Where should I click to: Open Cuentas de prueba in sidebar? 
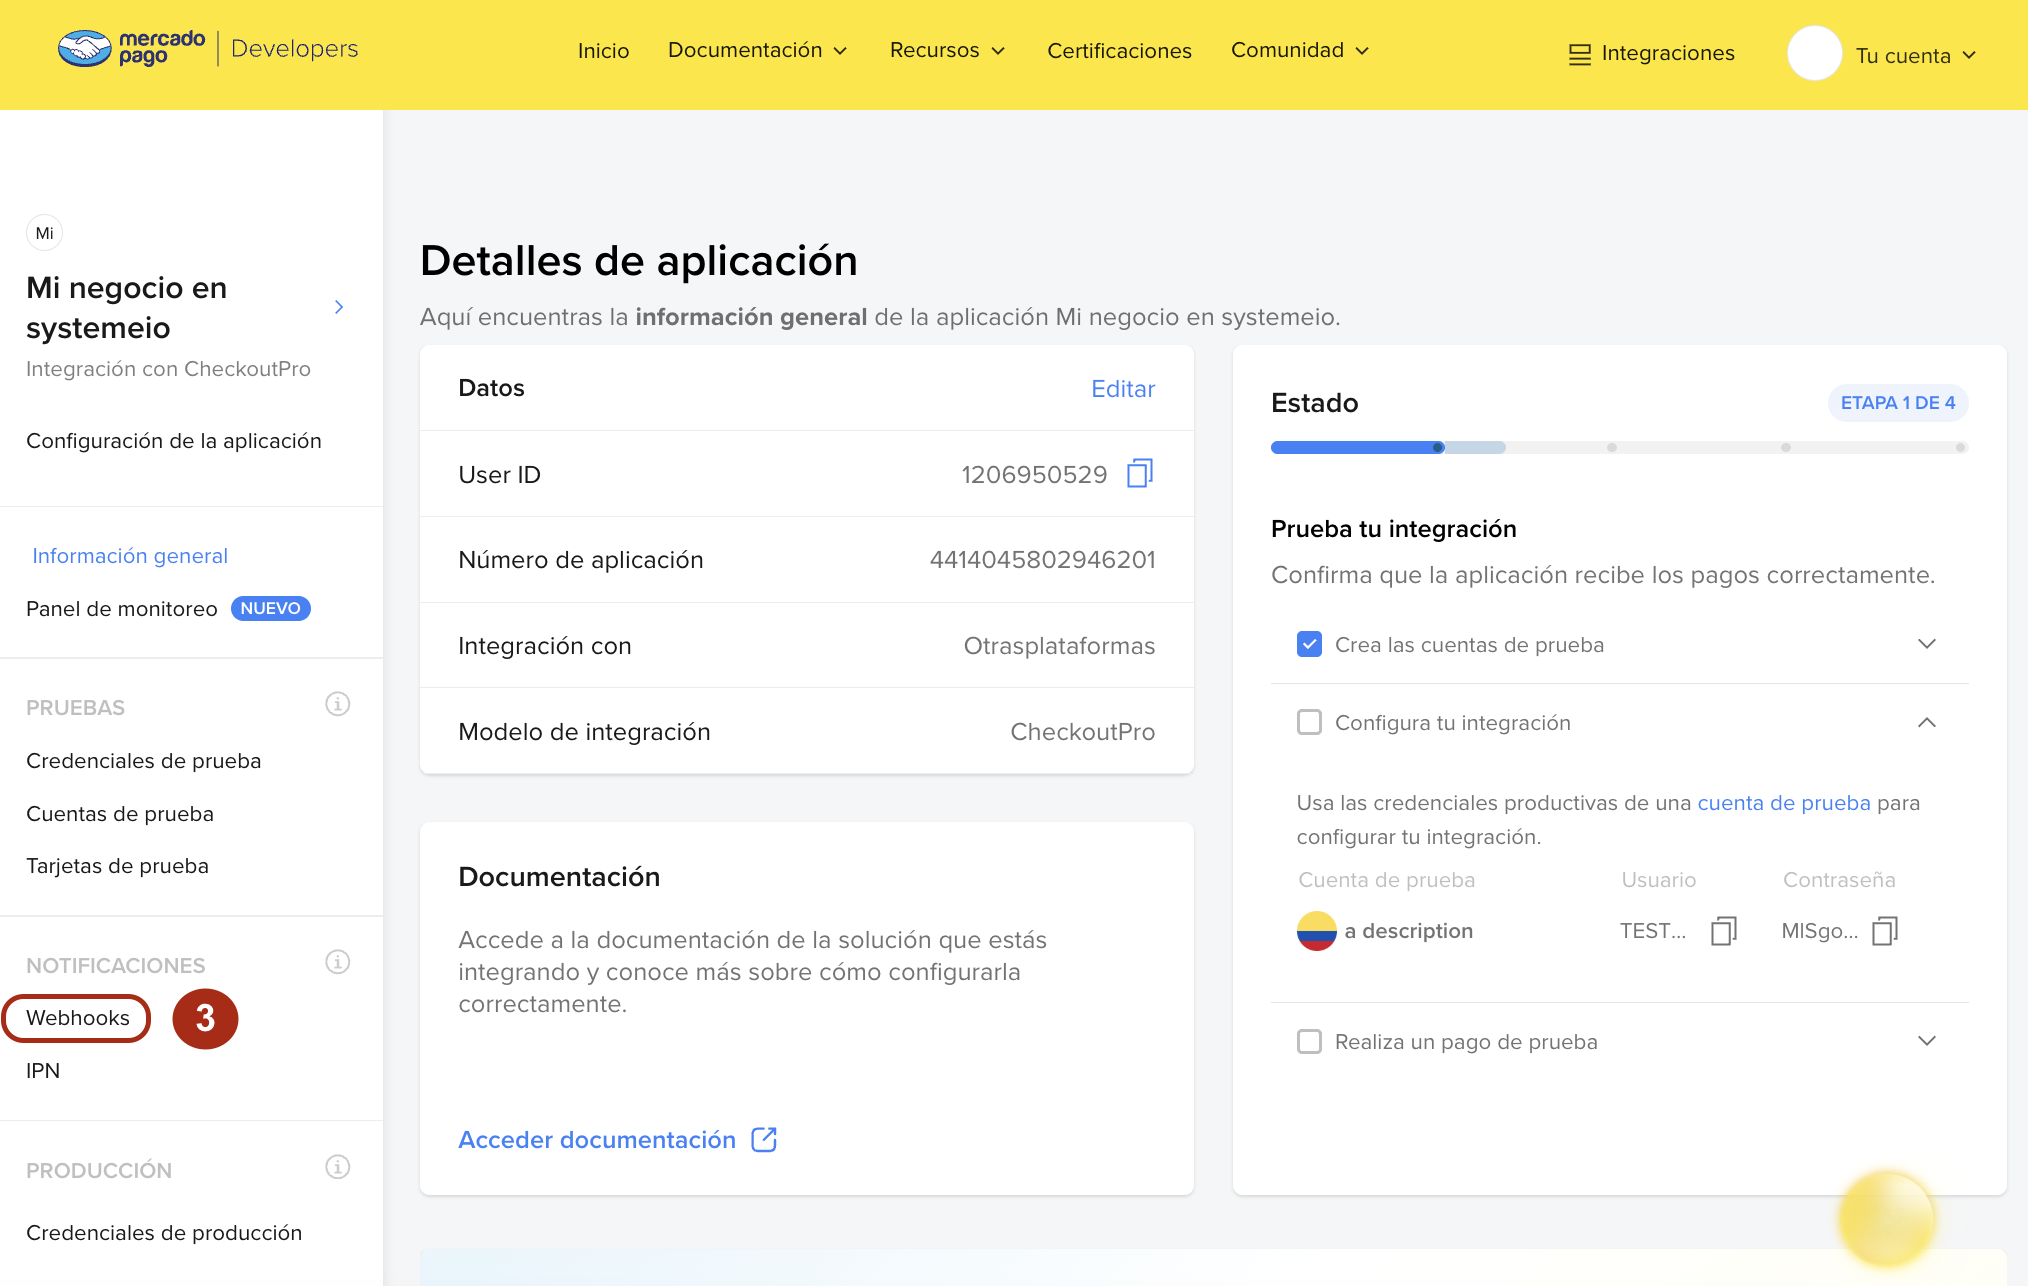point(120,814)
